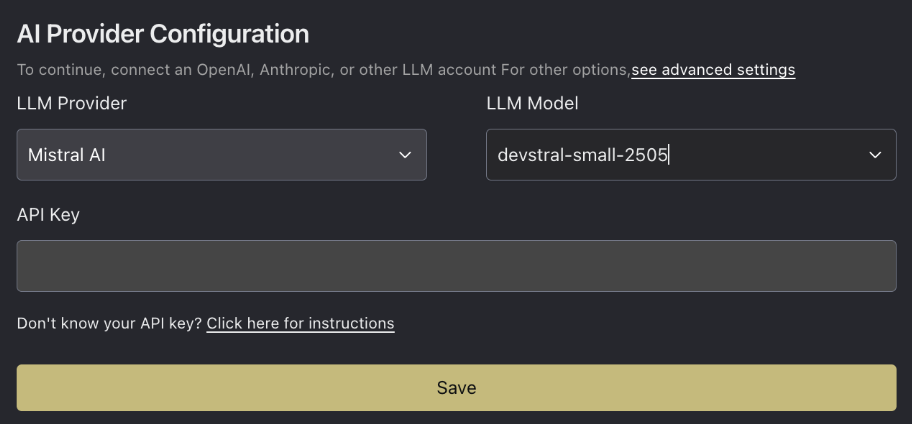Expand the LLM Model combo box
Screen dimensions: 912x424
690,155
